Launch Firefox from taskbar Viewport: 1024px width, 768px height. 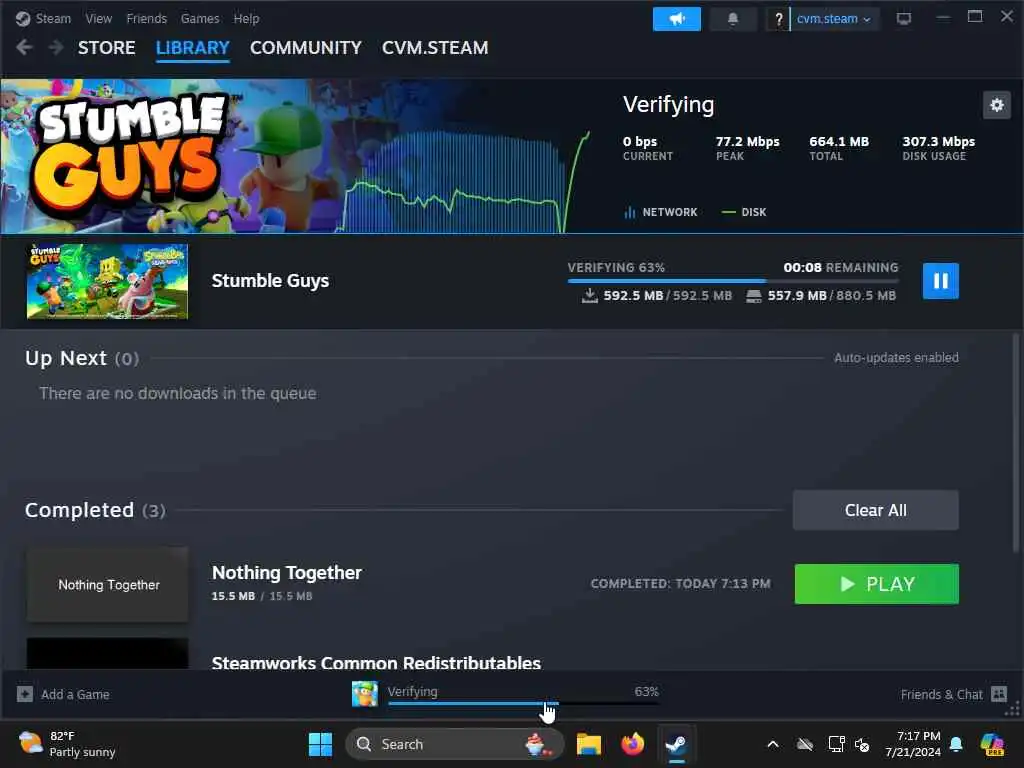click(632, 744)
